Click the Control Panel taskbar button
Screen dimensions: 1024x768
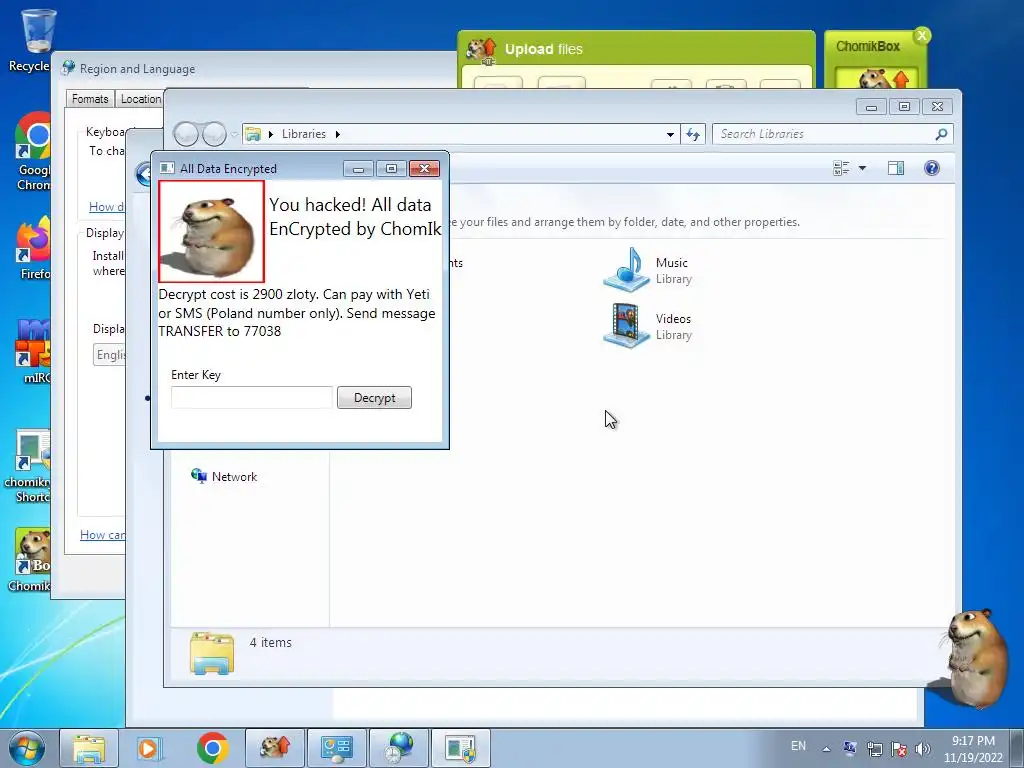(x=337, y=748)
